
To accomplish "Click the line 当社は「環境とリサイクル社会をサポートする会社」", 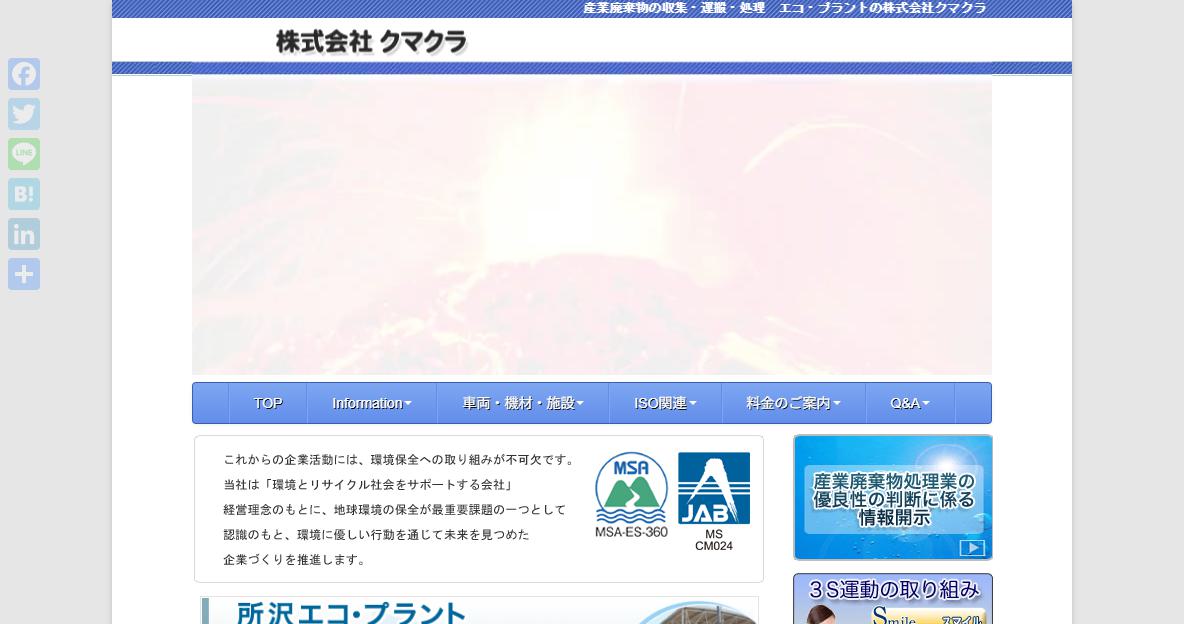I will [368, 484].
